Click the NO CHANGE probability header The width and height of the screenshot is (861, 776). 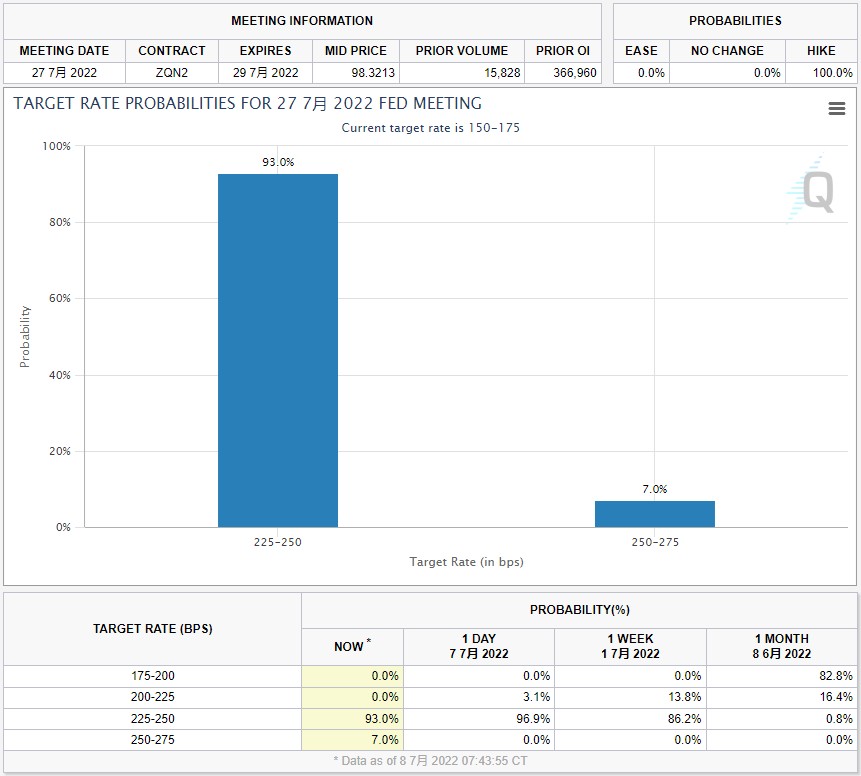click(x=727, y=51)
